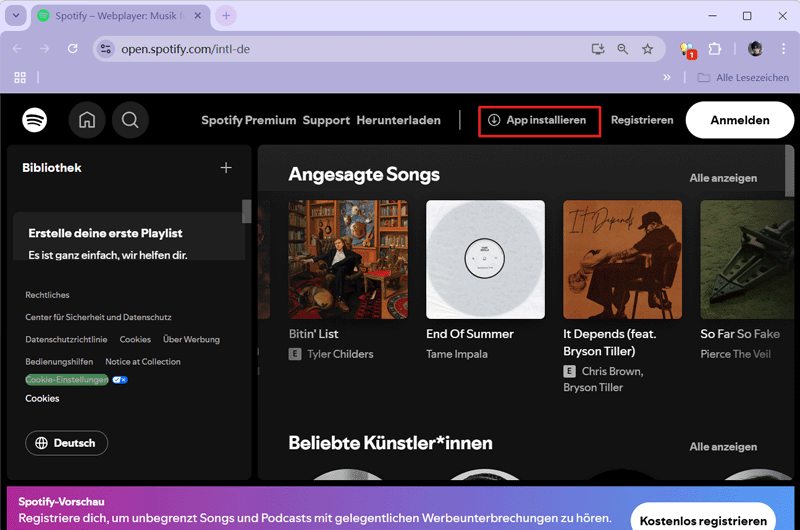Create playlist with the Bibliothek plus icon
800x530 pixels.
pos(226,167)
